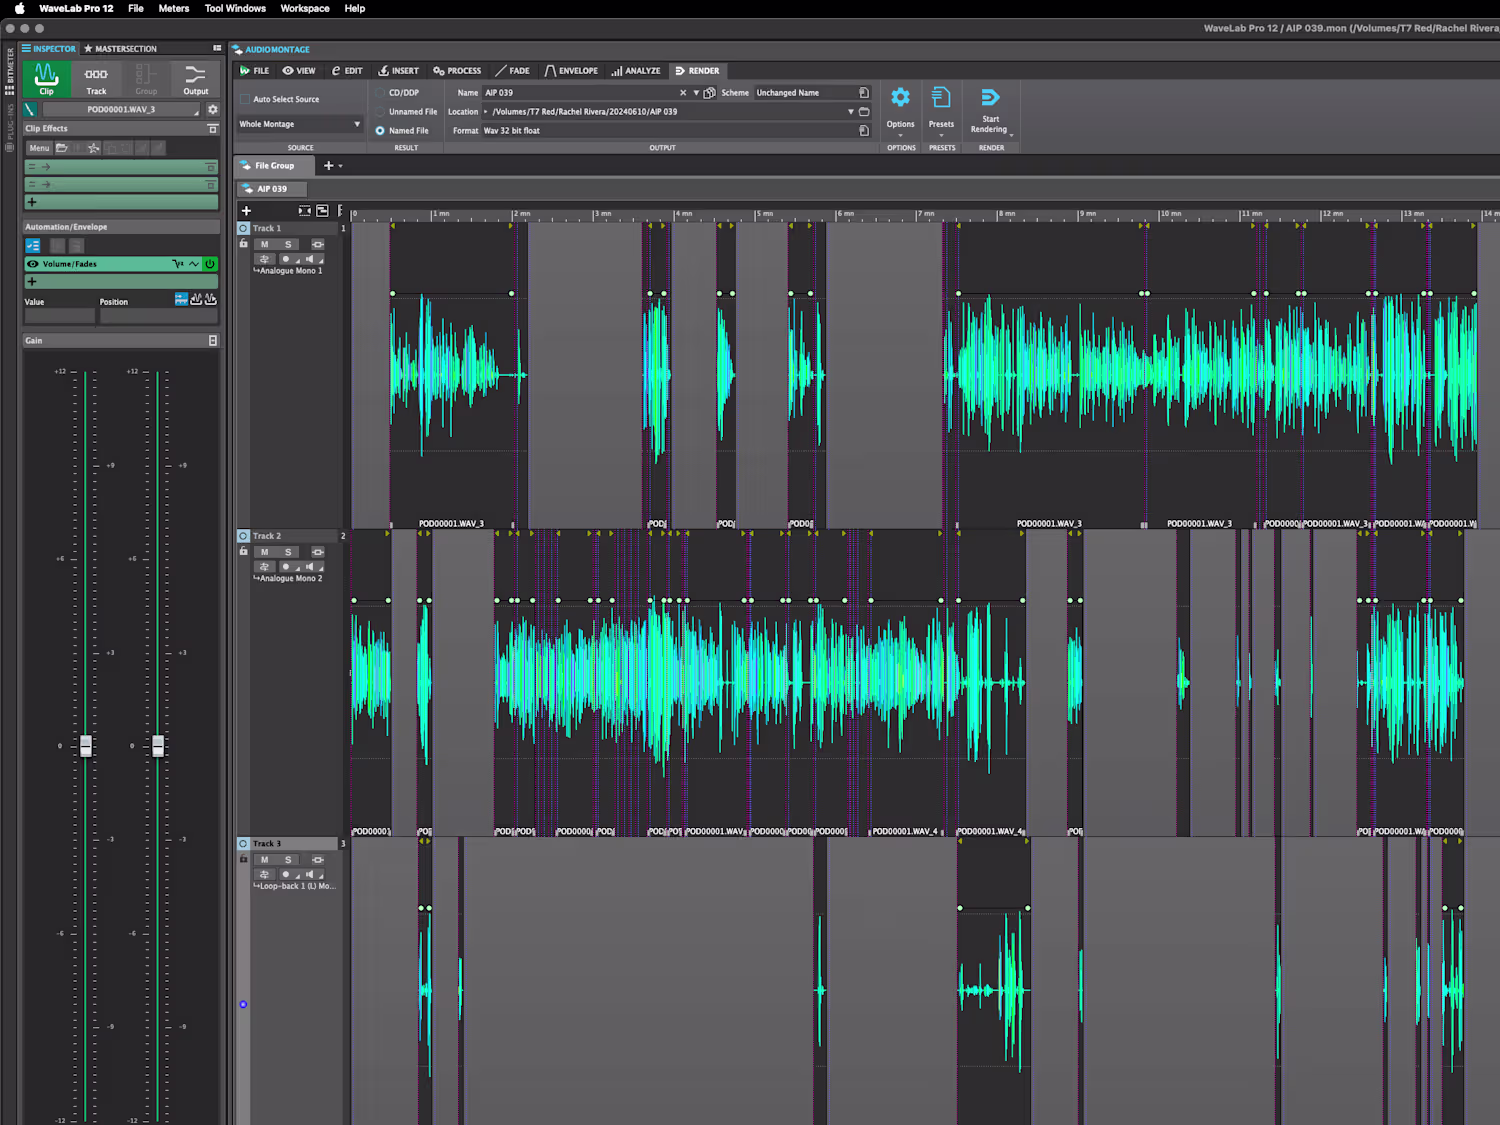Select the Output inspector icon

click(196, 79)
